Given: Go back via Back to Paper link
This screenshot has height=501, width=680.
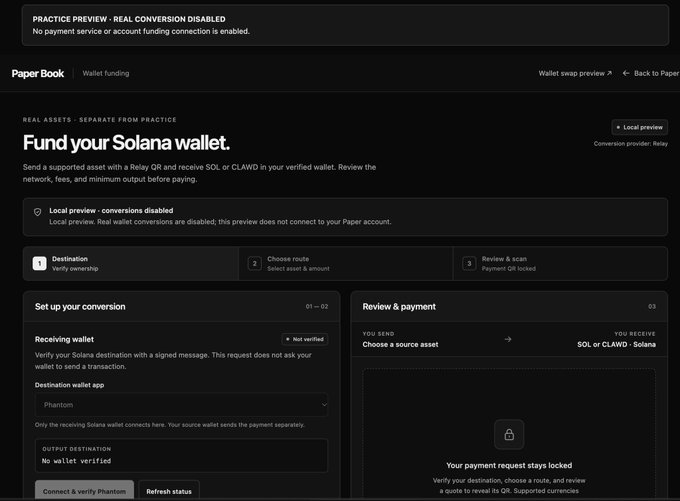Looking at the screenshot, I should click(651, 73).
